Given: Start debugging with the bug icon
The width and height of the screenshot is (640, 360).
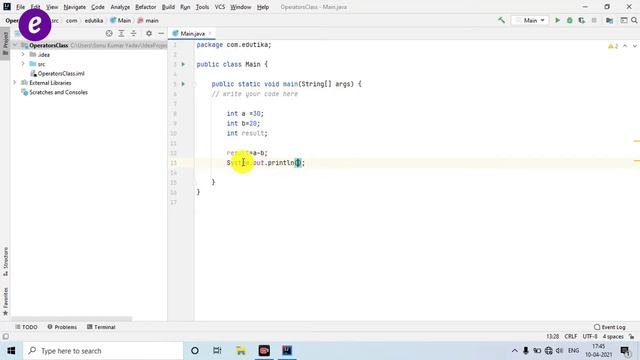Looking at the screenshot, I should [x=569, y=20].
